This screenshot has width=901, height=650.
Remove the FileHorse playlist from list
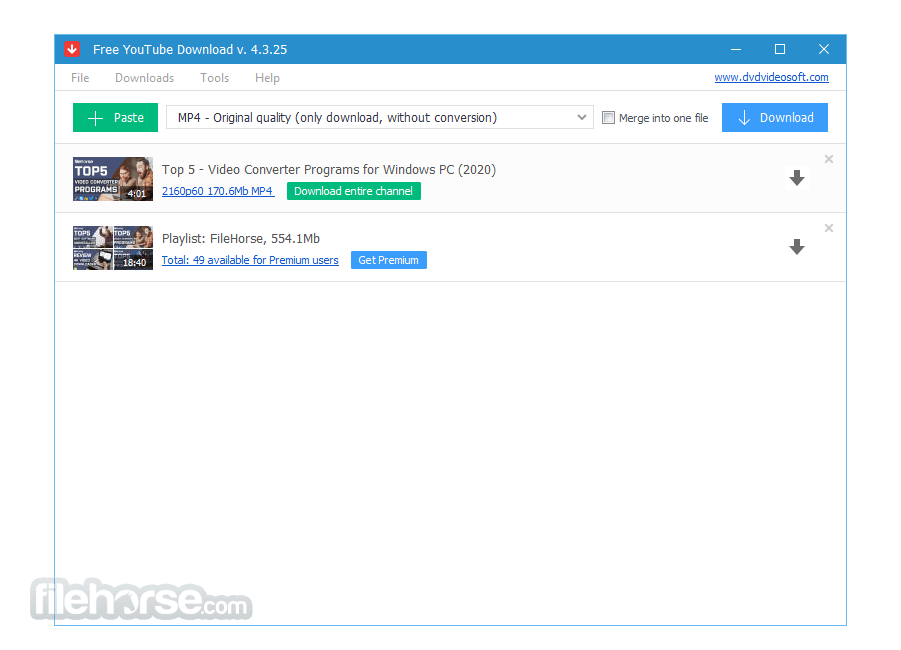pos(829,228)
